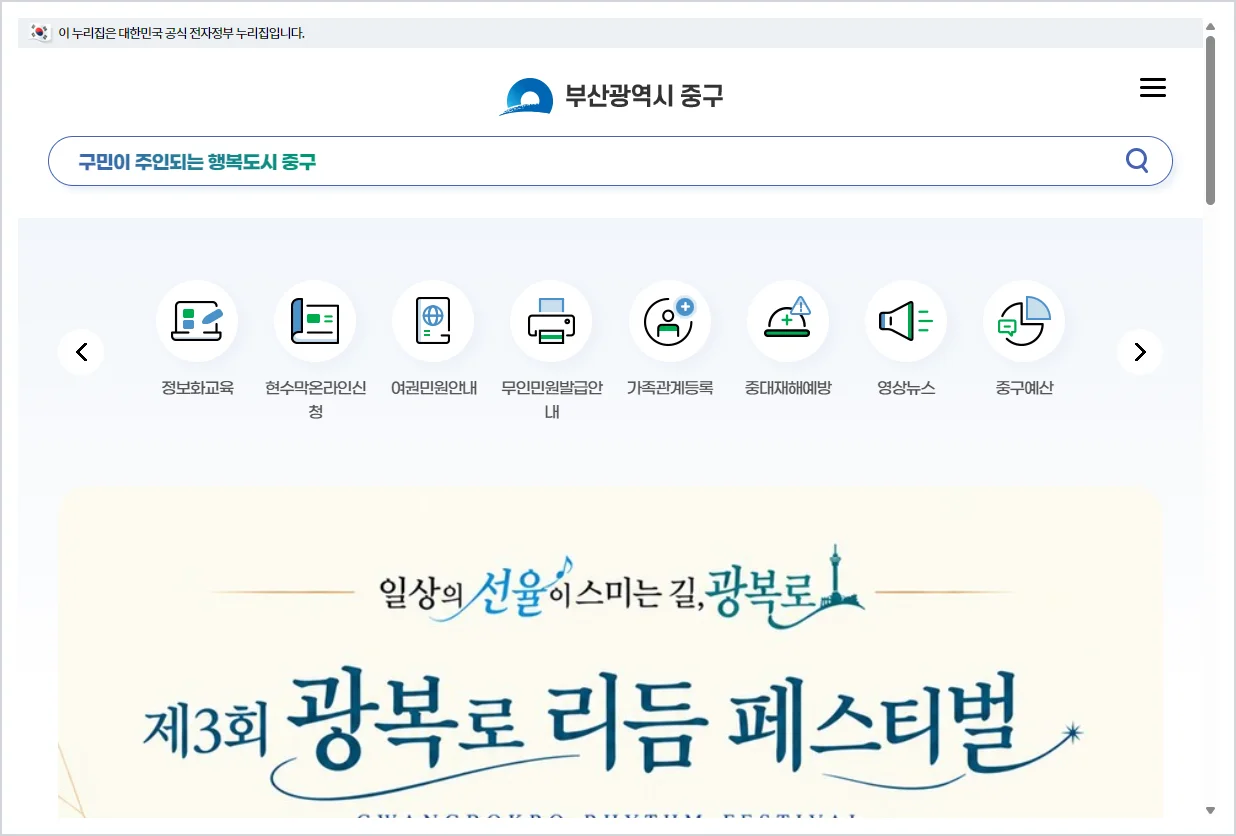Focus the site search field
The width and height of the screenshot is (1236, 836).
[610, 161]
